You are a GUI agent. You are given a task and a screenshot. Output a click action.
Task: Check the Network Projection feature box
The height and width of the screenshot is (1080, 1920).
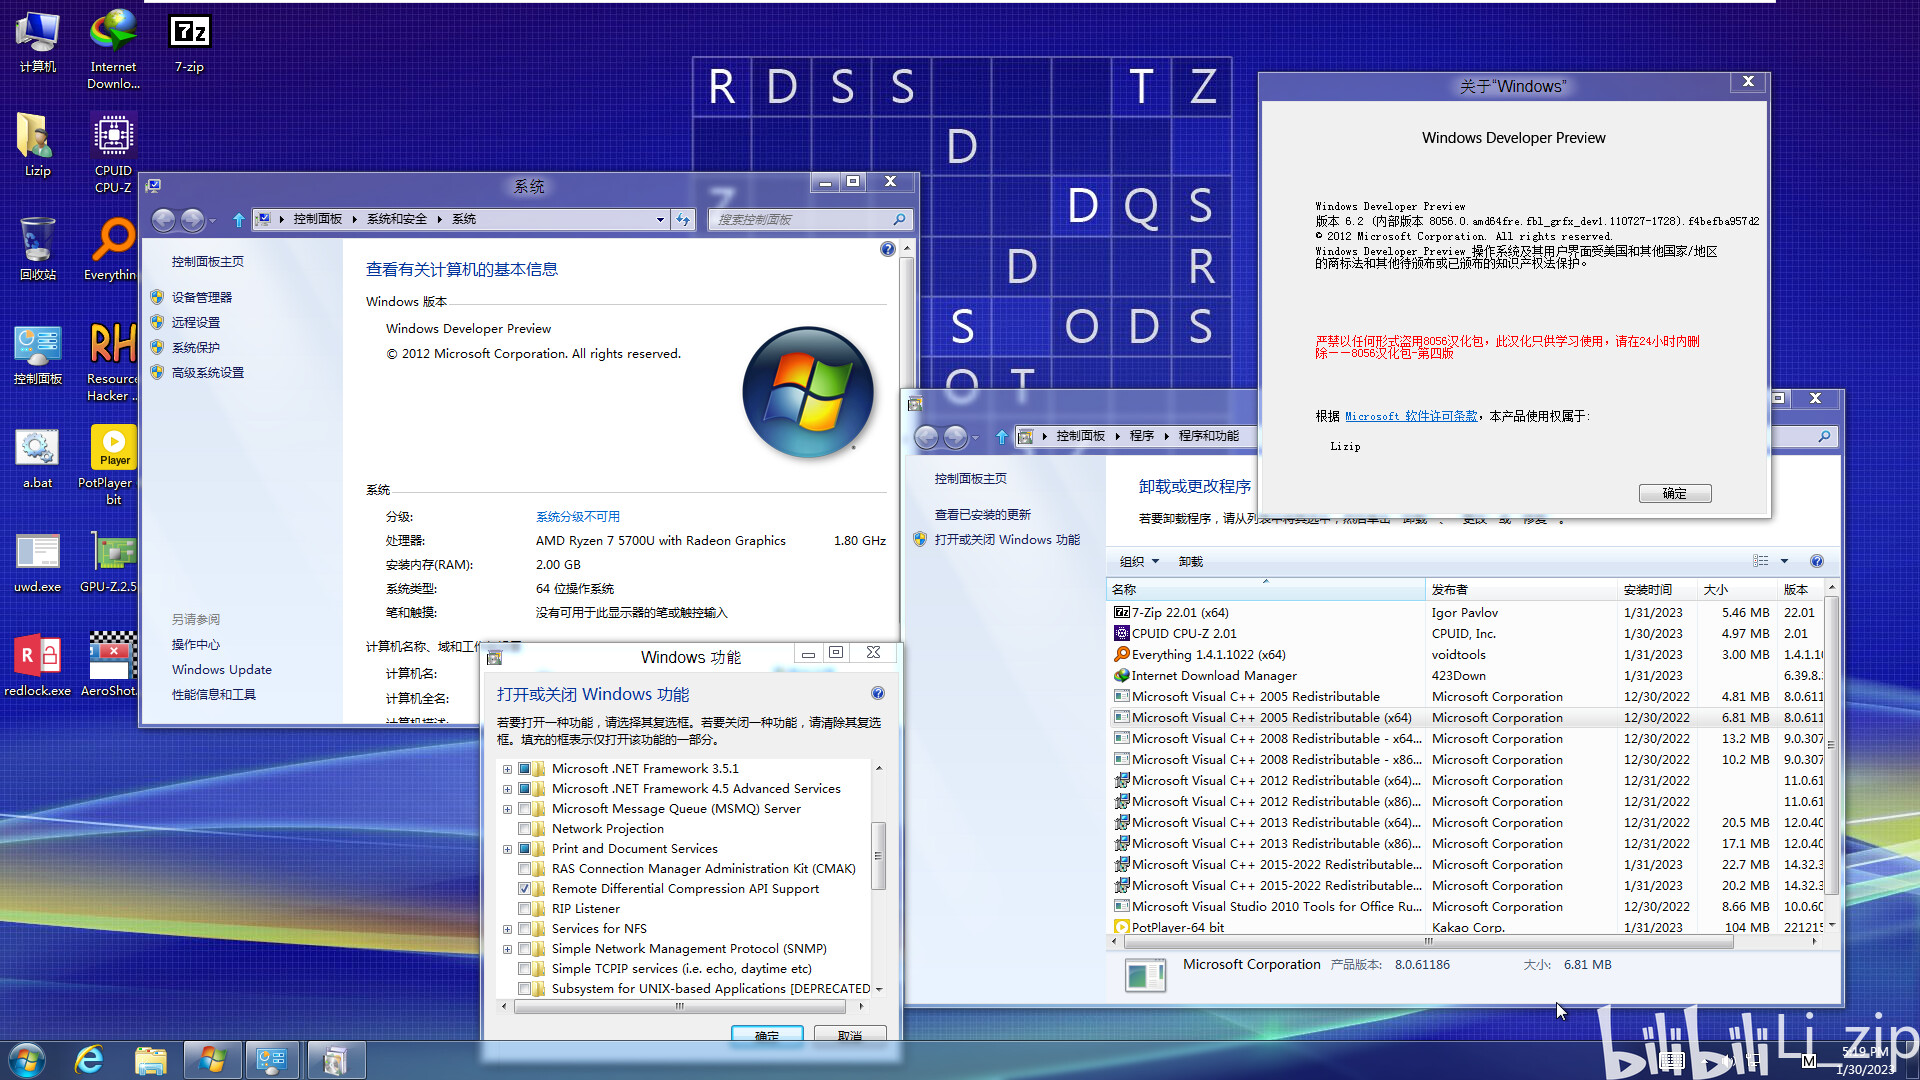(524, 829)
